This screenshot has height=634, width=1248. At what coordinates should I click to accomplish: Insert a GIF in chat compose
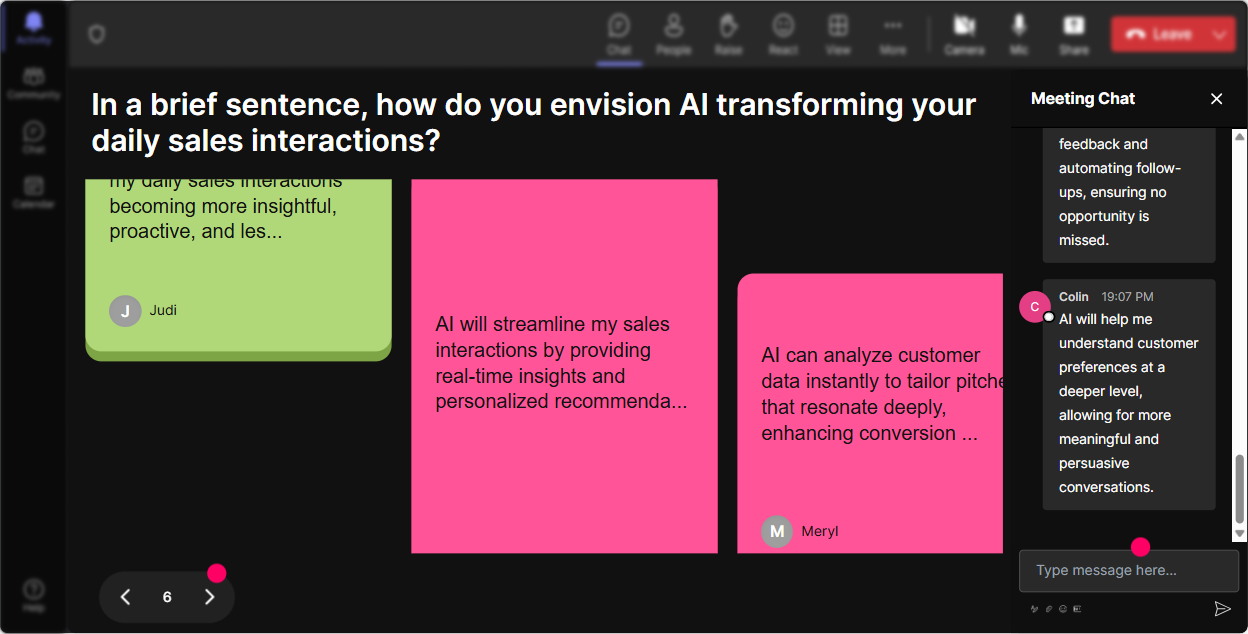click(x=1077, y=608)
